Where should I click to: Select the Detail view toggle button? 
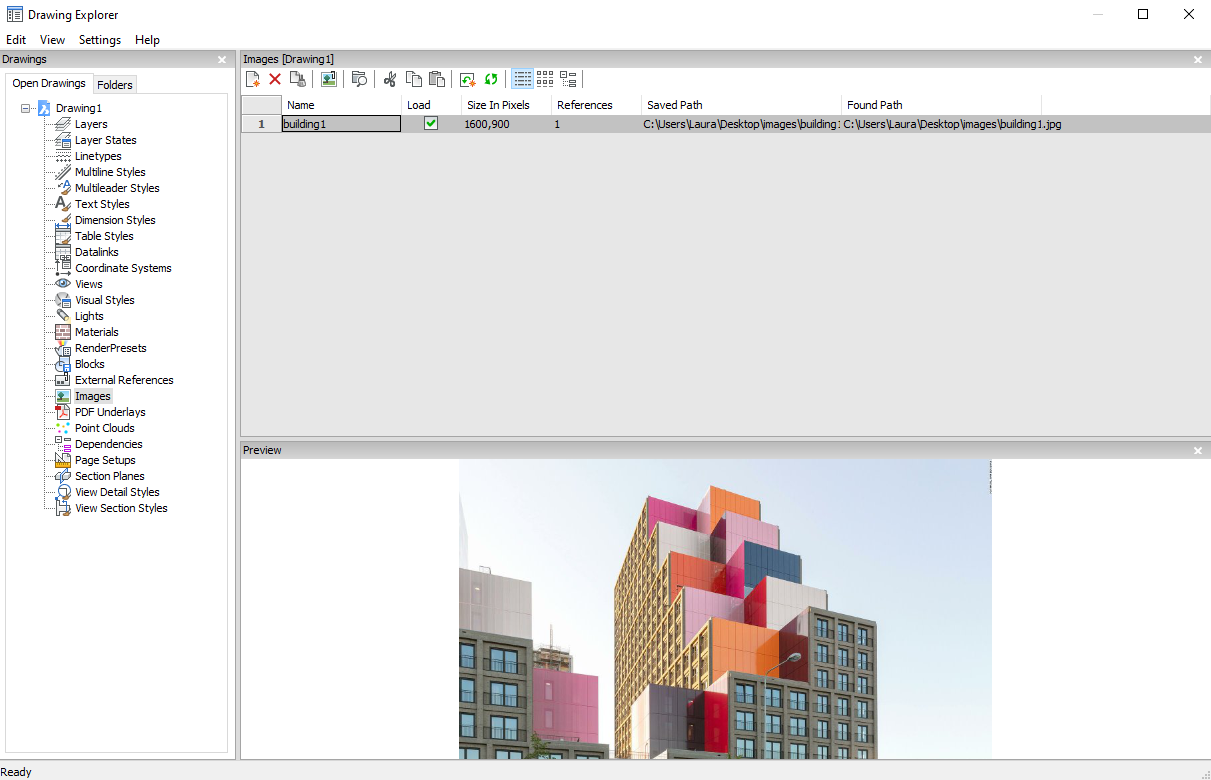[x=522, y=79]
